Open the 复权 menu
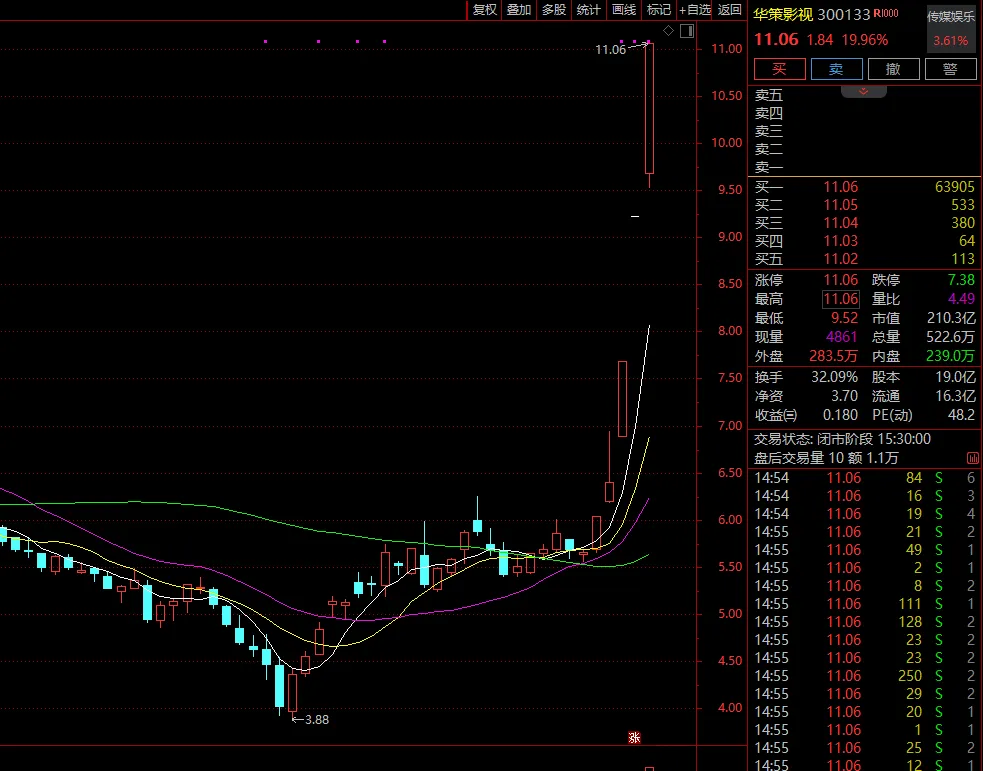 [484, 10]
